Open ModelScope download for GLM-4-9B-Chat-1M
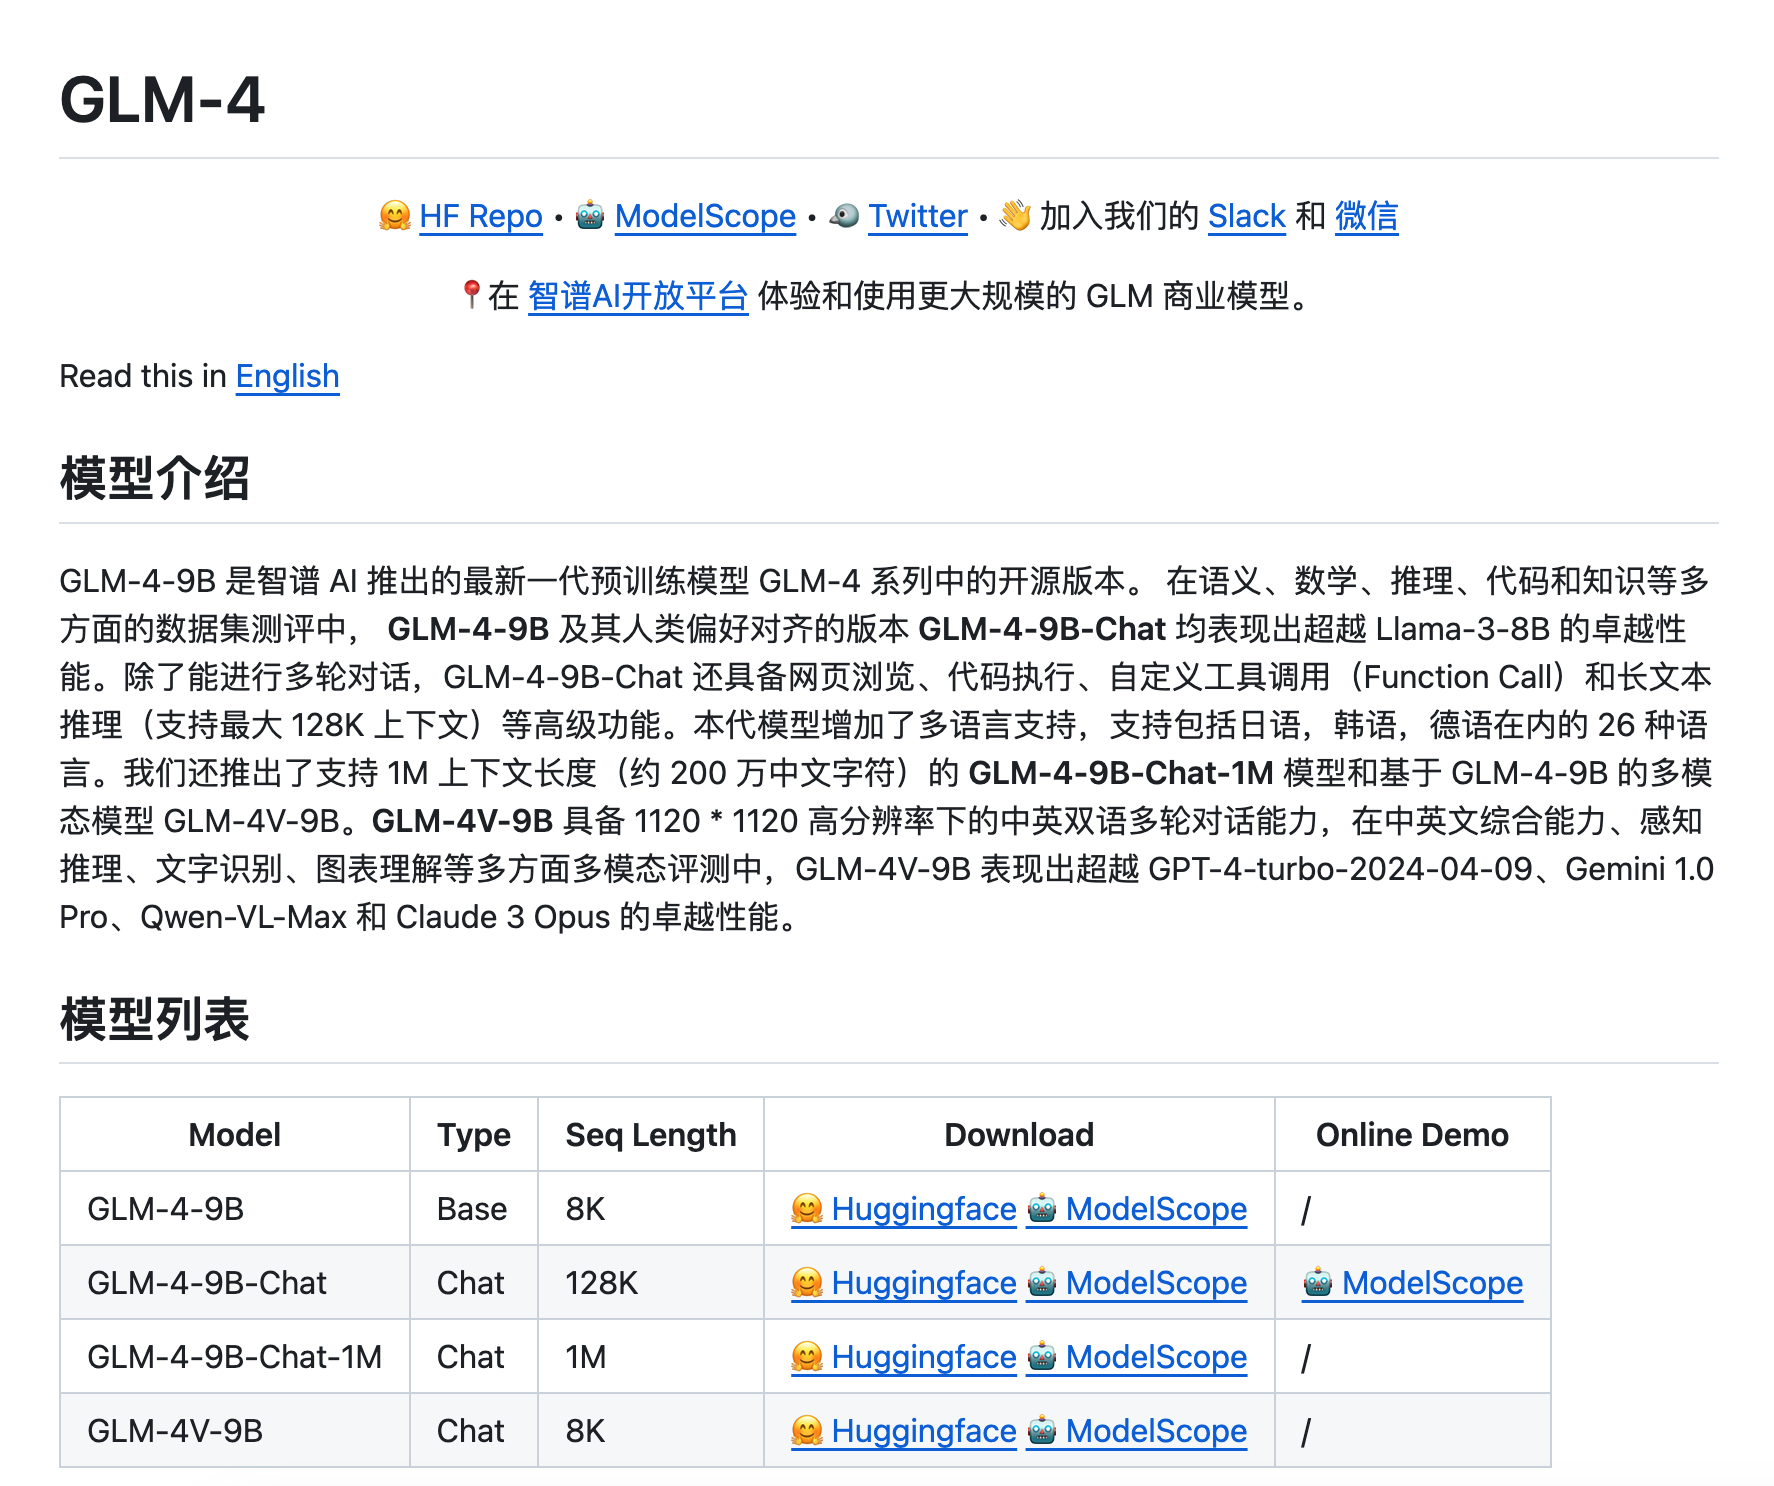The image size is (1774, 1486). pos(1138,1357)
